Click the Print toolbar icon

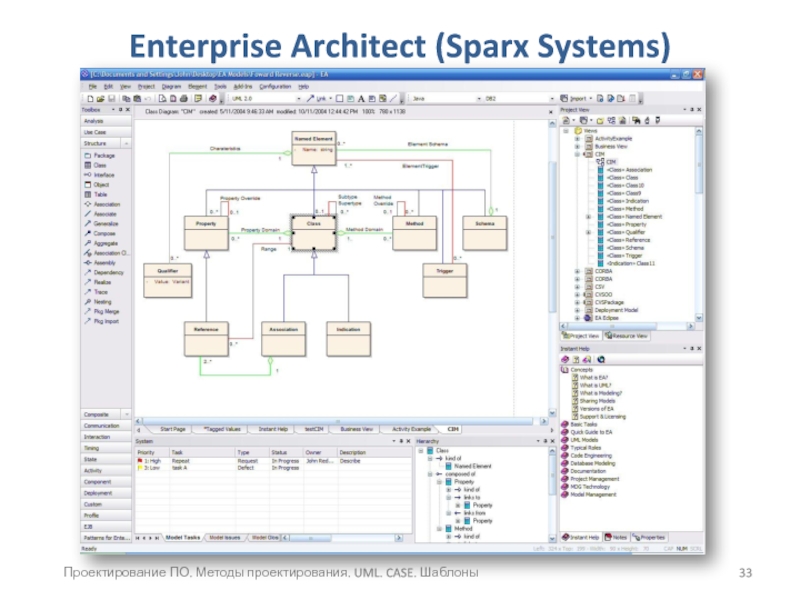184,98
